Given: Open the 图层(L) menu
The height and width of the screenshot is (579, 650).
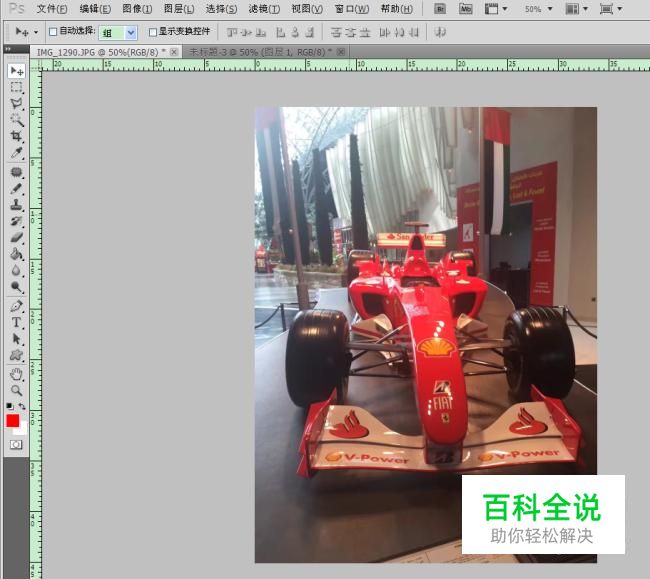Looking at the screenshot, I should [x=179, y=9].
